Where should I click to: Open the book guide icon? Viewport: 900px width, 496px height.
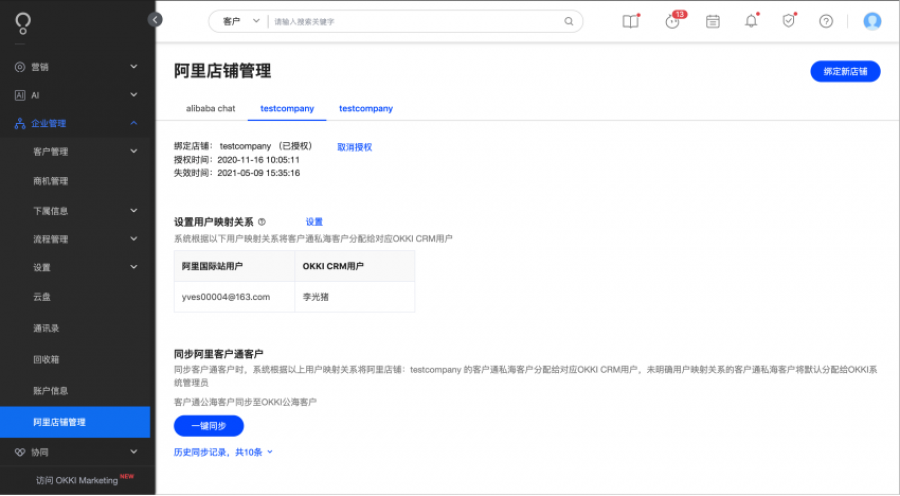630,21
